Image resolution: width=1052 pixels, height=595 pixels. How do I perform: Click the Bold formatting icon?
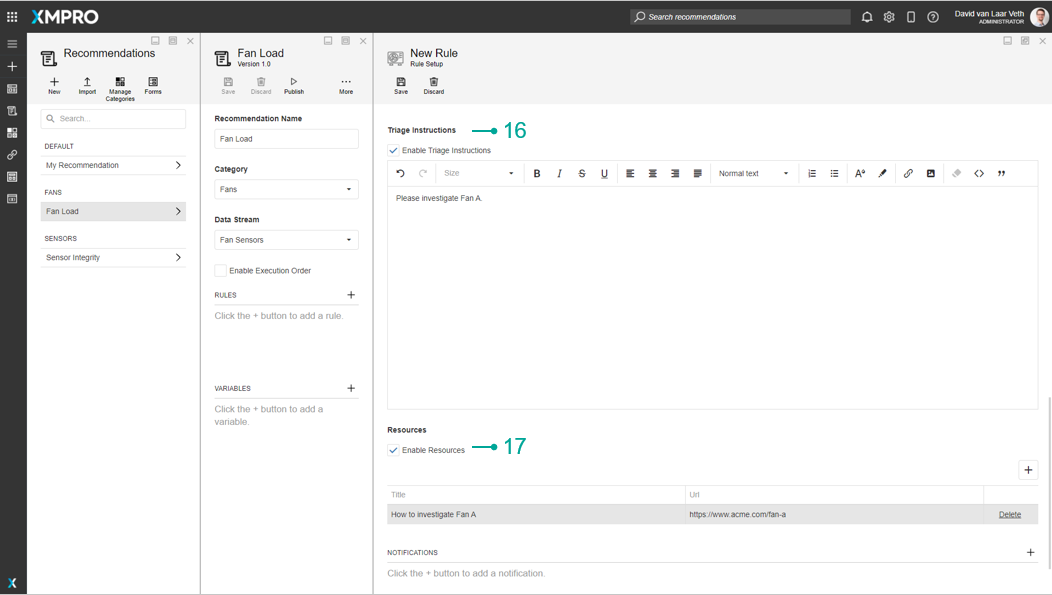click(x=537, y=174)
